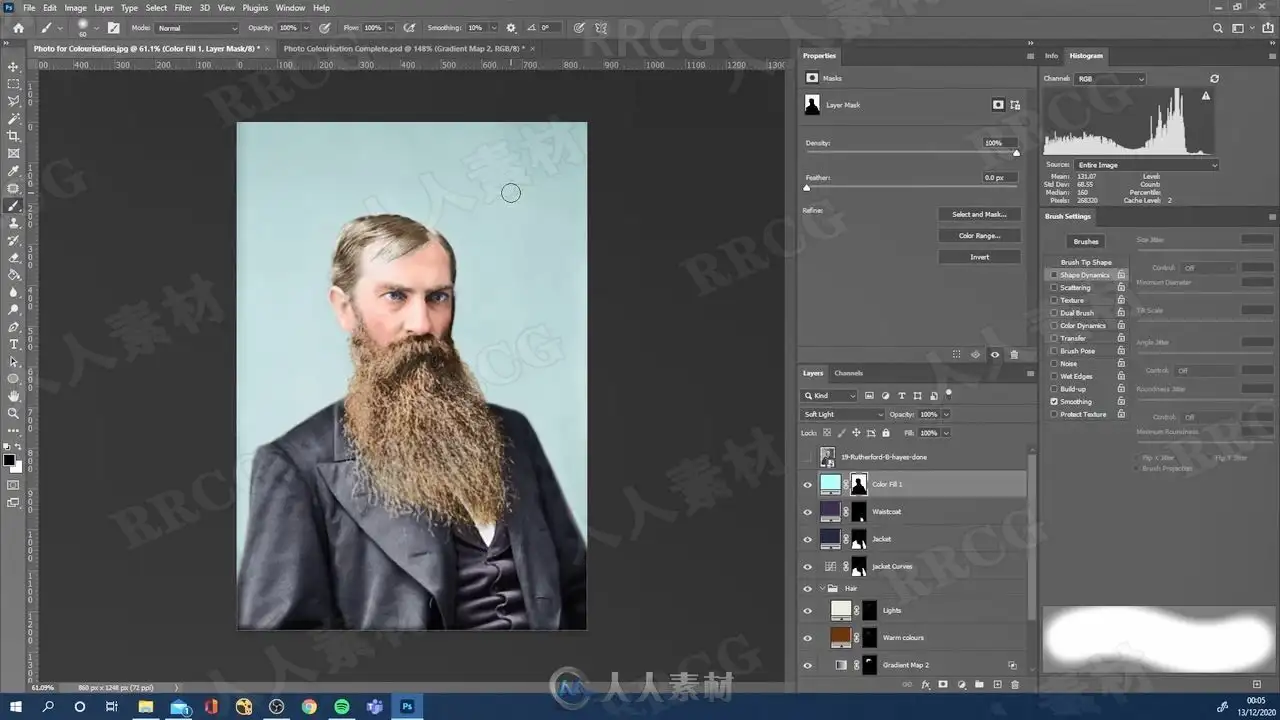Open the Window menu

(290, 8)
